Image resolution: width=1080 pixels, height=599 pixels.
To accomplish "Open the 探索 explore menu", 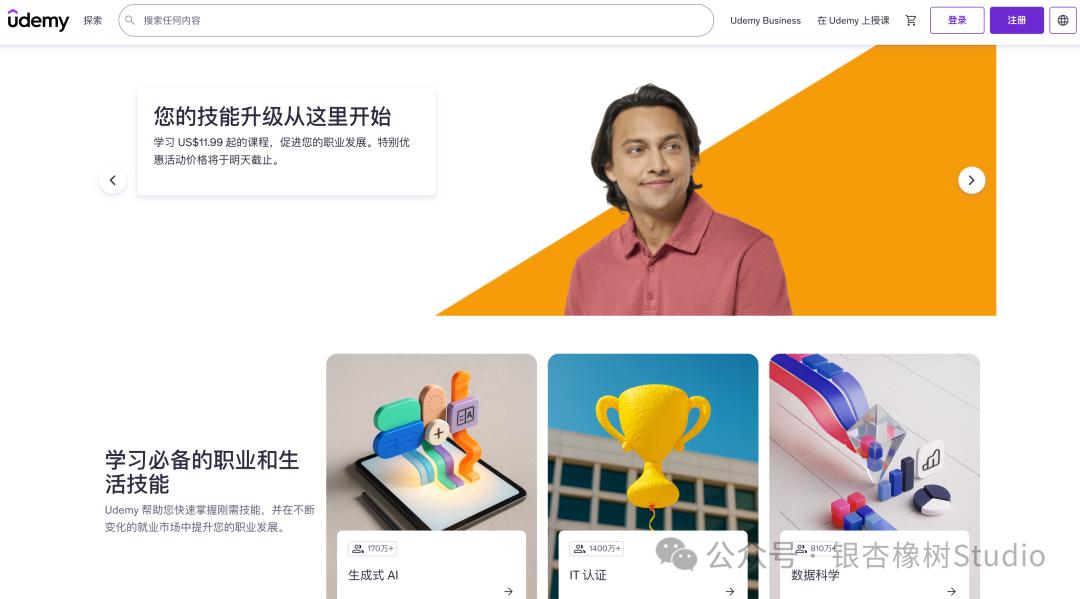I will pyautogui.click(x=93, y=21).
